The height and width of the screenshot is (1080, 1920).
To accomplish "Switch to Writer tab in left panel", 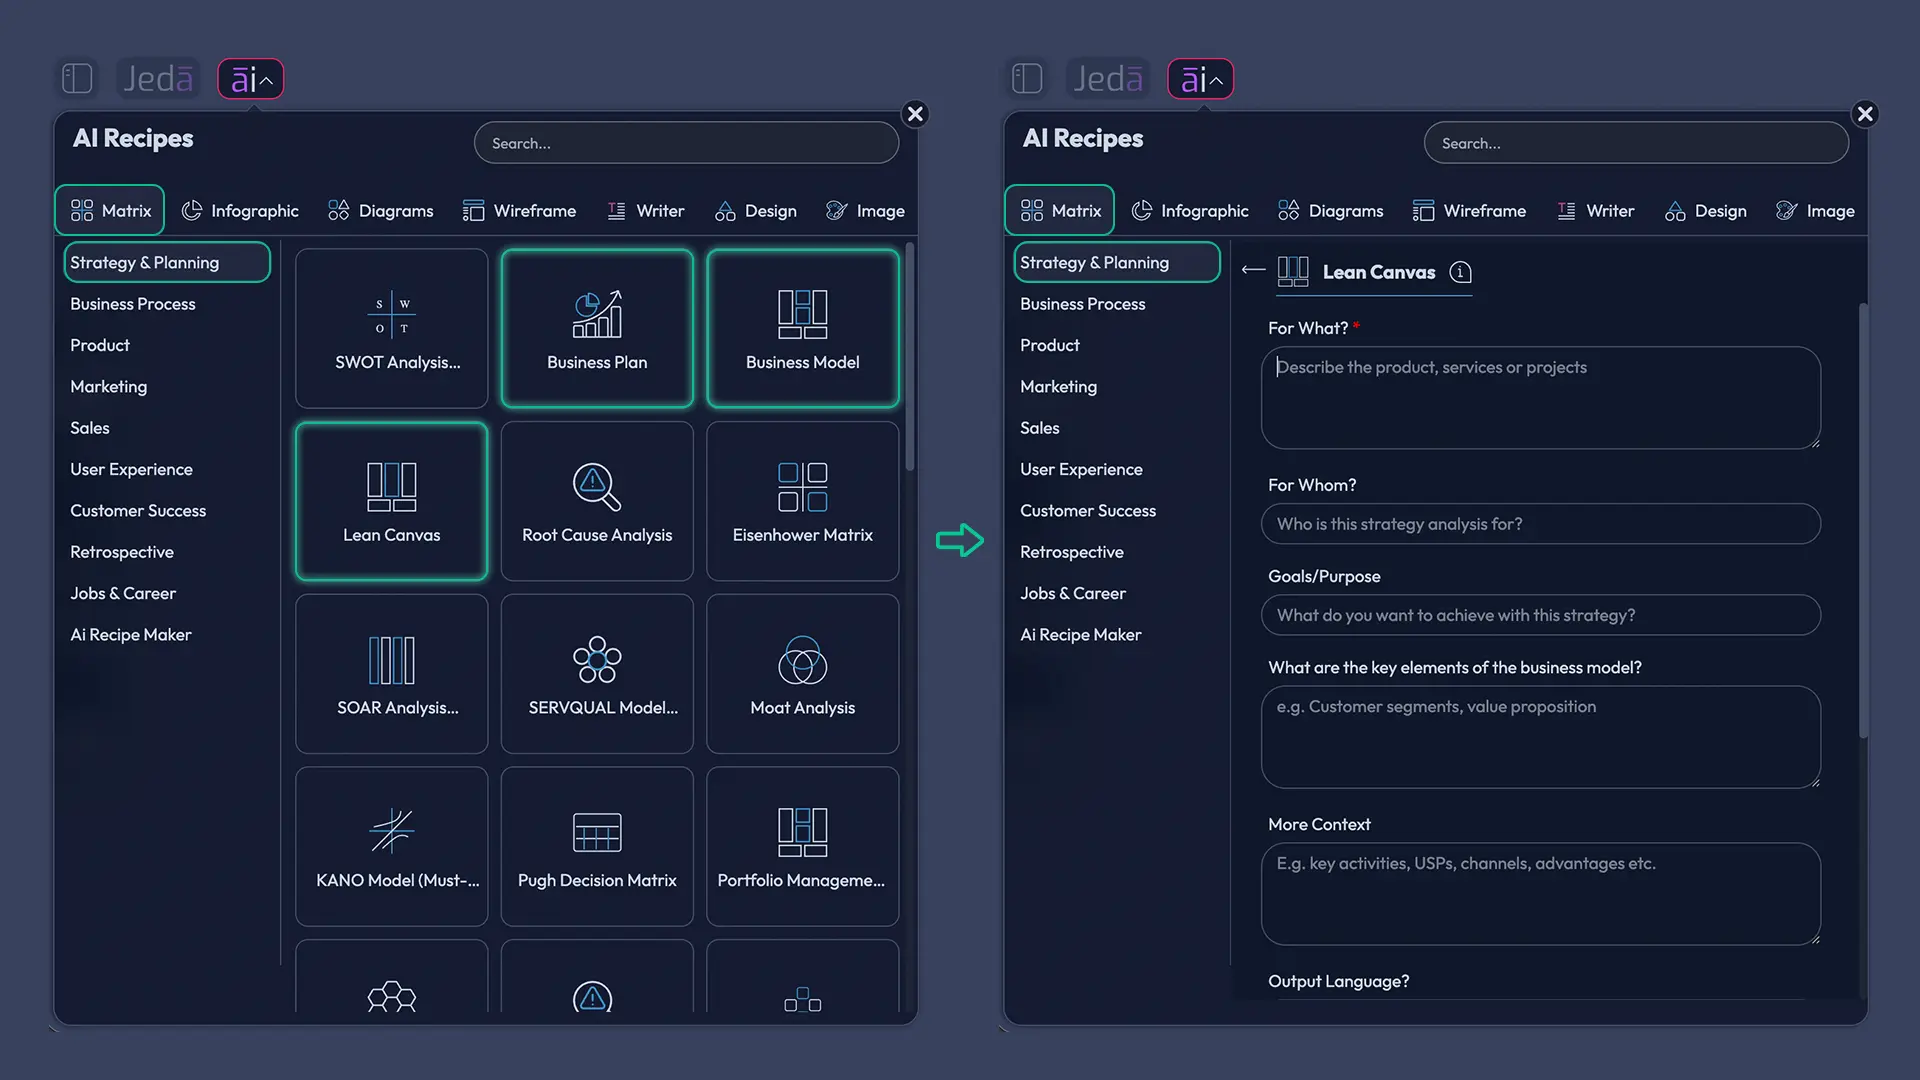I will [x=646, y=211].
